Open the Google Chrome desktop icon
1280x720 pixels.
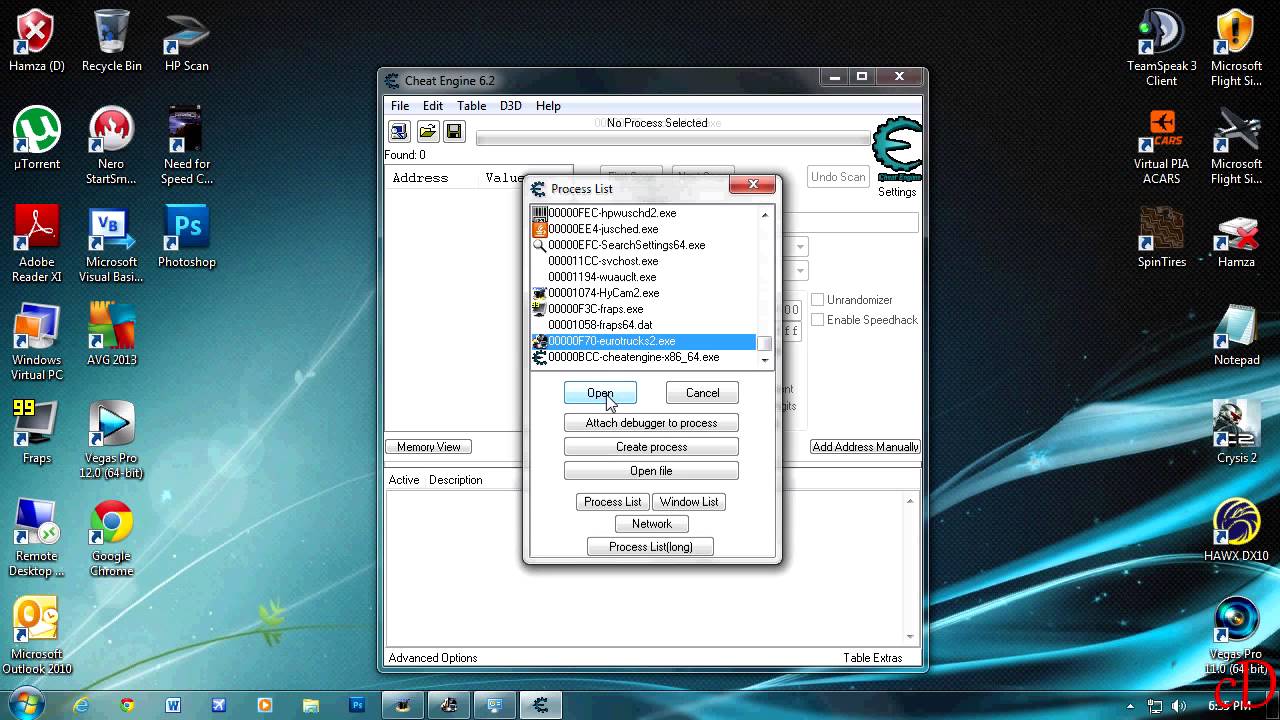click(x=112, y=538)
